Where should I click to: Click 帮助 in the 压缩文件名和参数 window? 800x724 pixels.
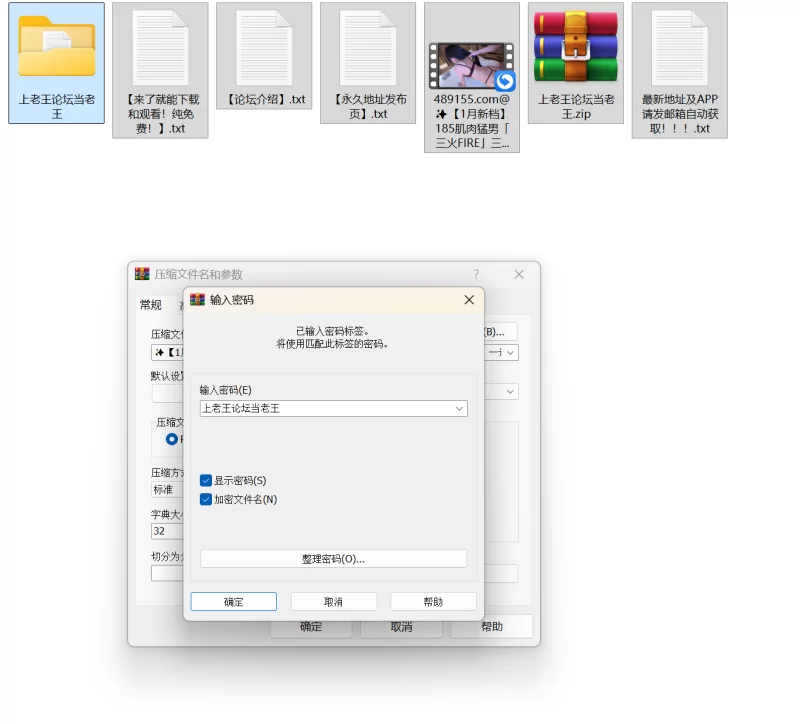(x=492, y=627)
